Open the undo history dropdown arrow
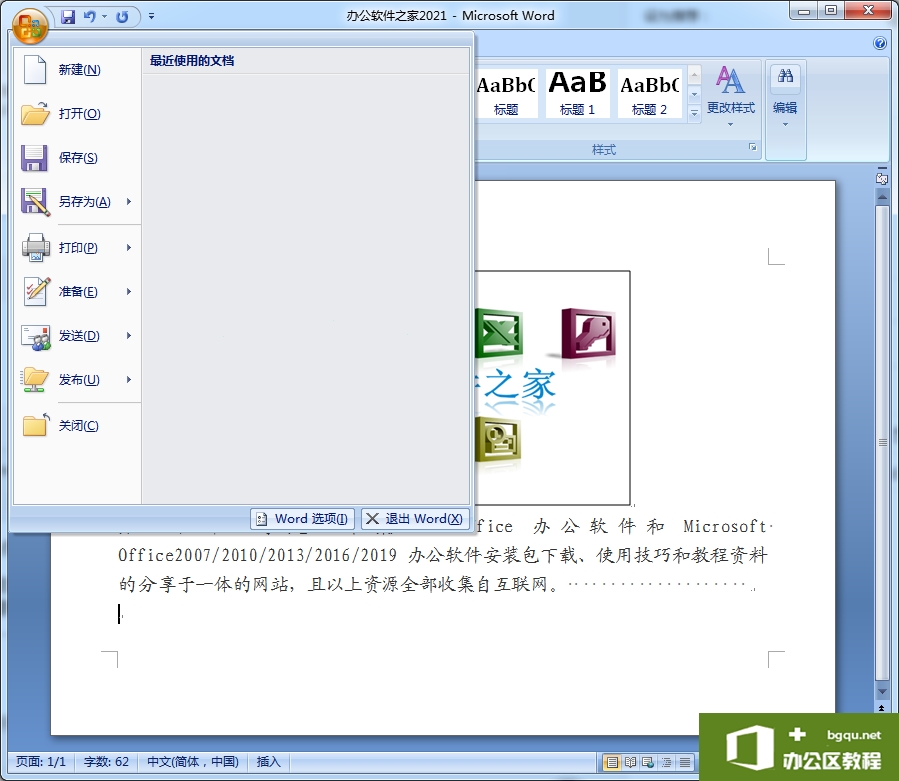 pos(104,17)
